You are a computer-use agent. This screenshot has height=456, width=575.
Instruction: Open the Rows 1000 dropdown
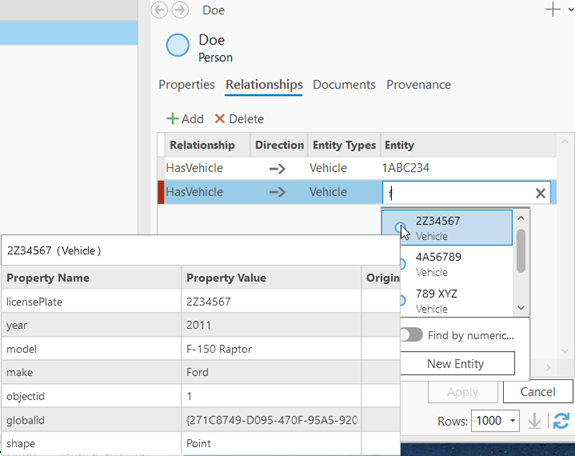495,420
